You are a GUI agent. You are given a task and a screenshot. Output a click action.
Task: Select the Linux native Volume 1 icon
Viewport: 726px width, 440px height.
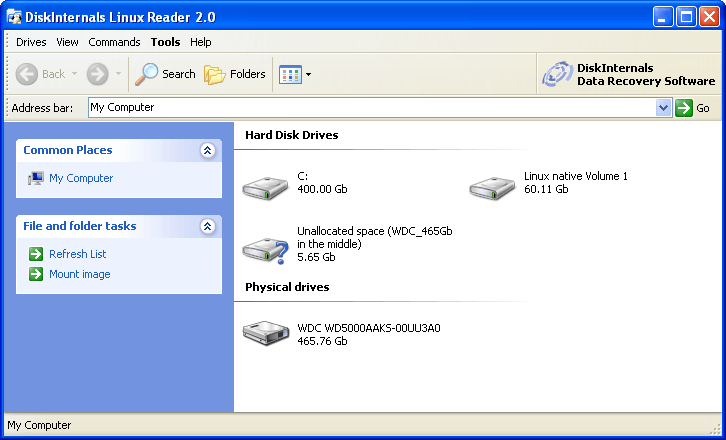point(492,188)
